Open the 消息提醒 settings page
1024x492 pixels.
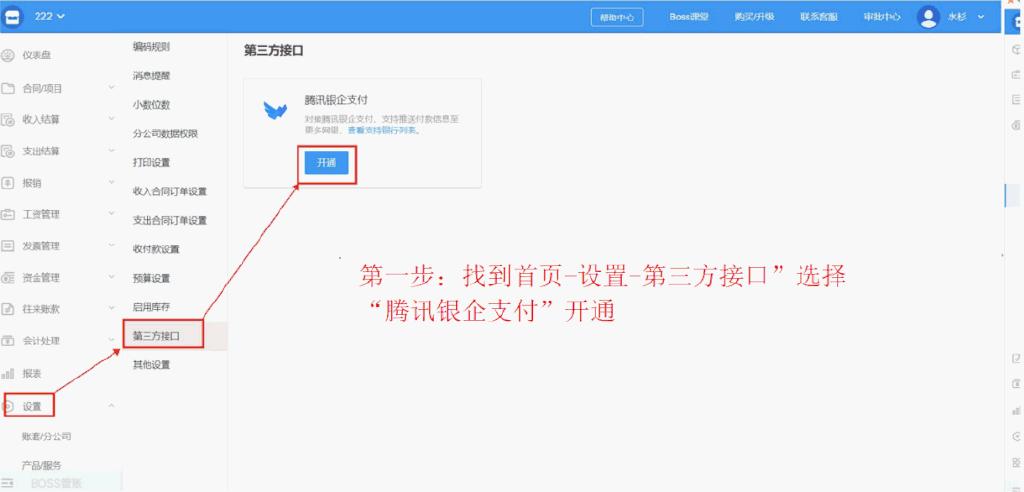tap(152, 76)
